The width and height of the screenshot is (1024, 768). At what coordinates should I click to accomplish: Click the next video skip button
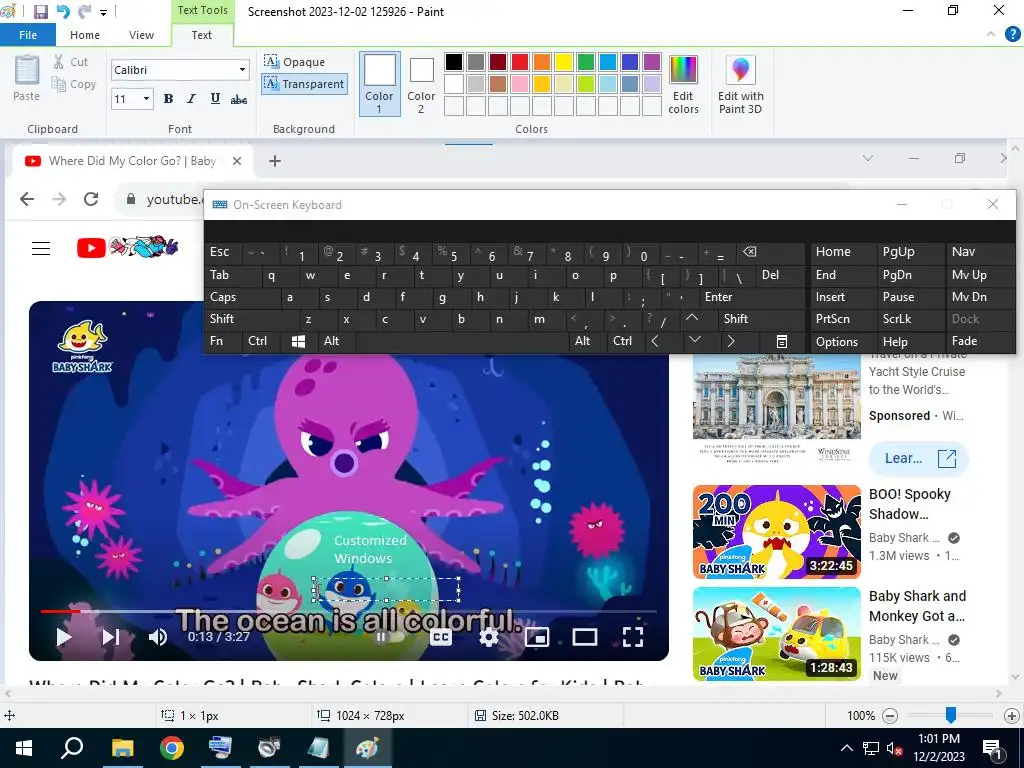(x=111, y=637)
